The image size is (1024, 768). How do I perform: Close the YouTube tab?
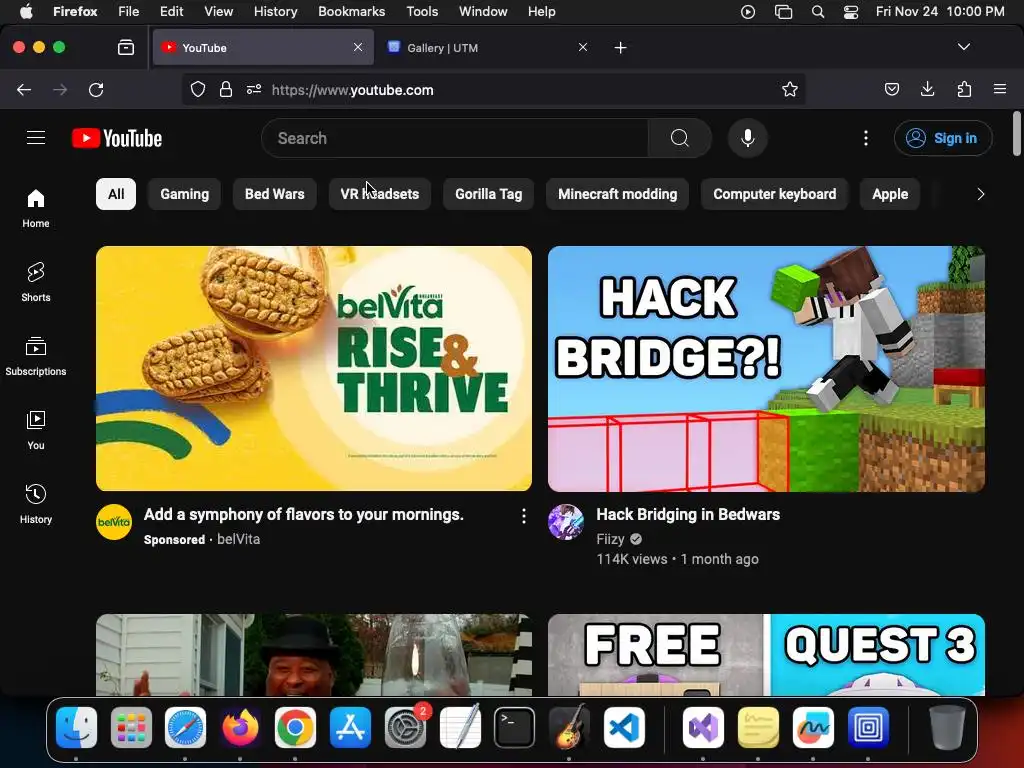click(x=358, y=47)
